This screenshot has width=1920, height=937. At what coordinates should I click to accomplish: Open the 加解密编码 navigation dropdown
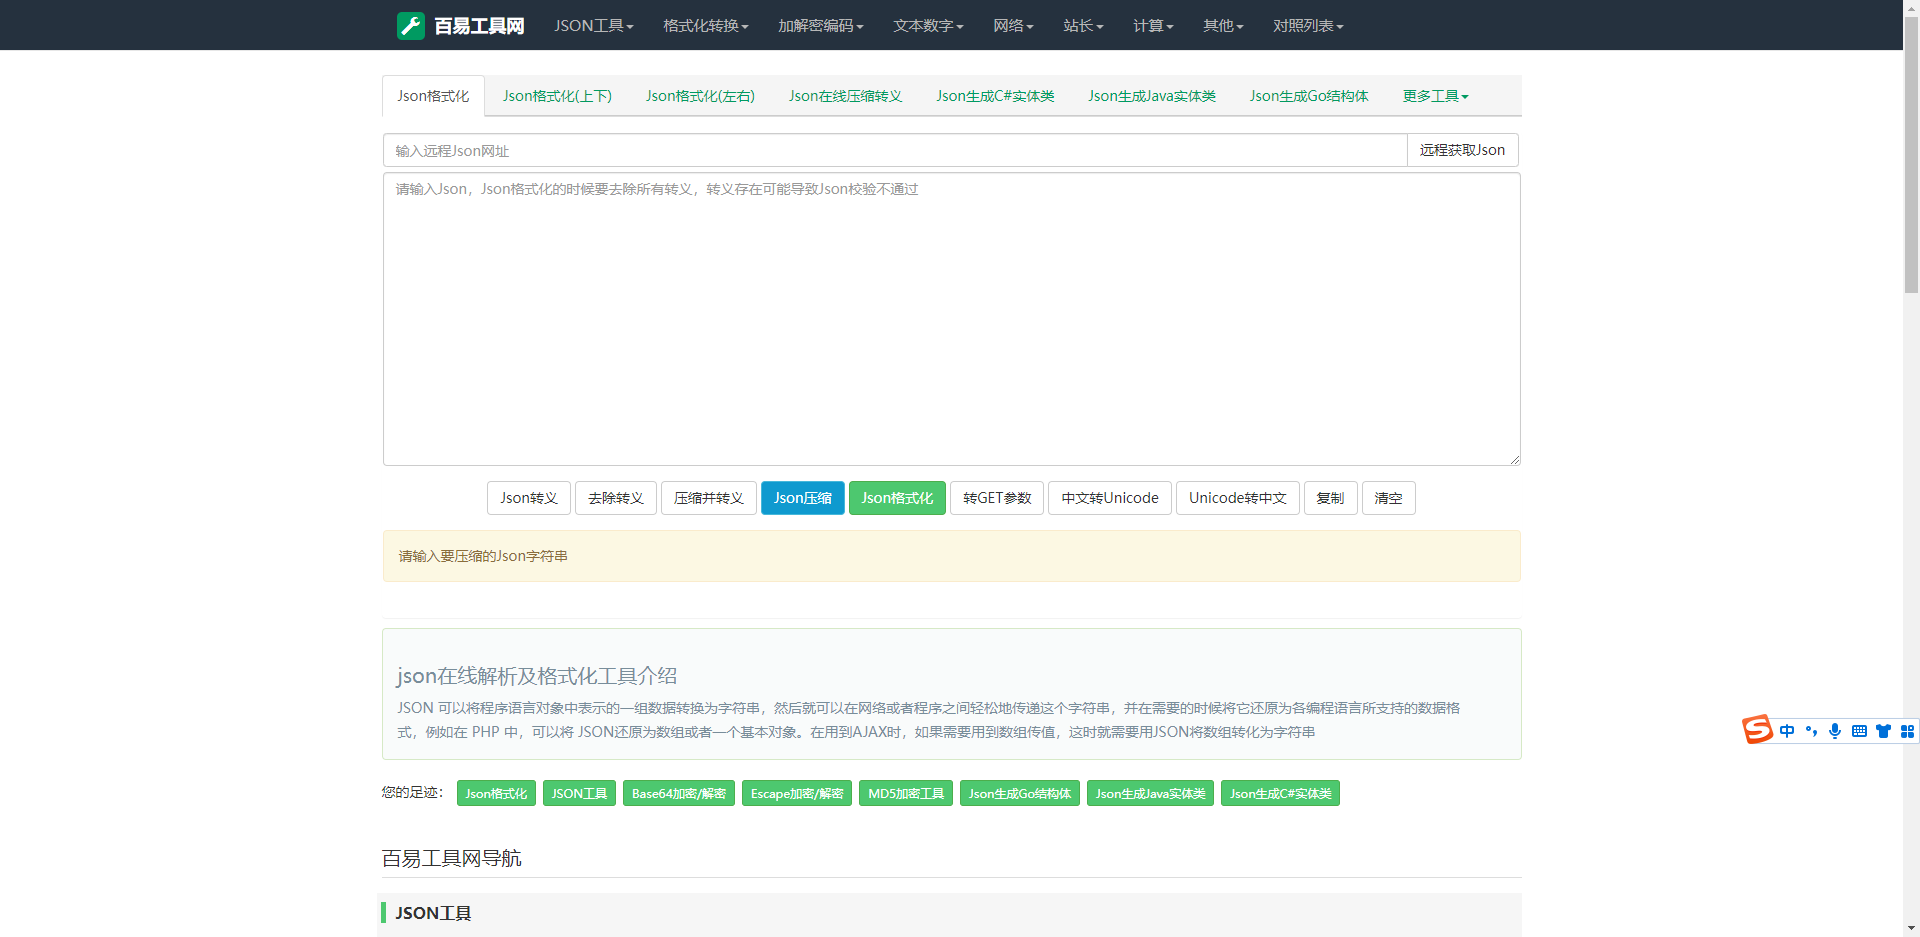click(820, 26)
